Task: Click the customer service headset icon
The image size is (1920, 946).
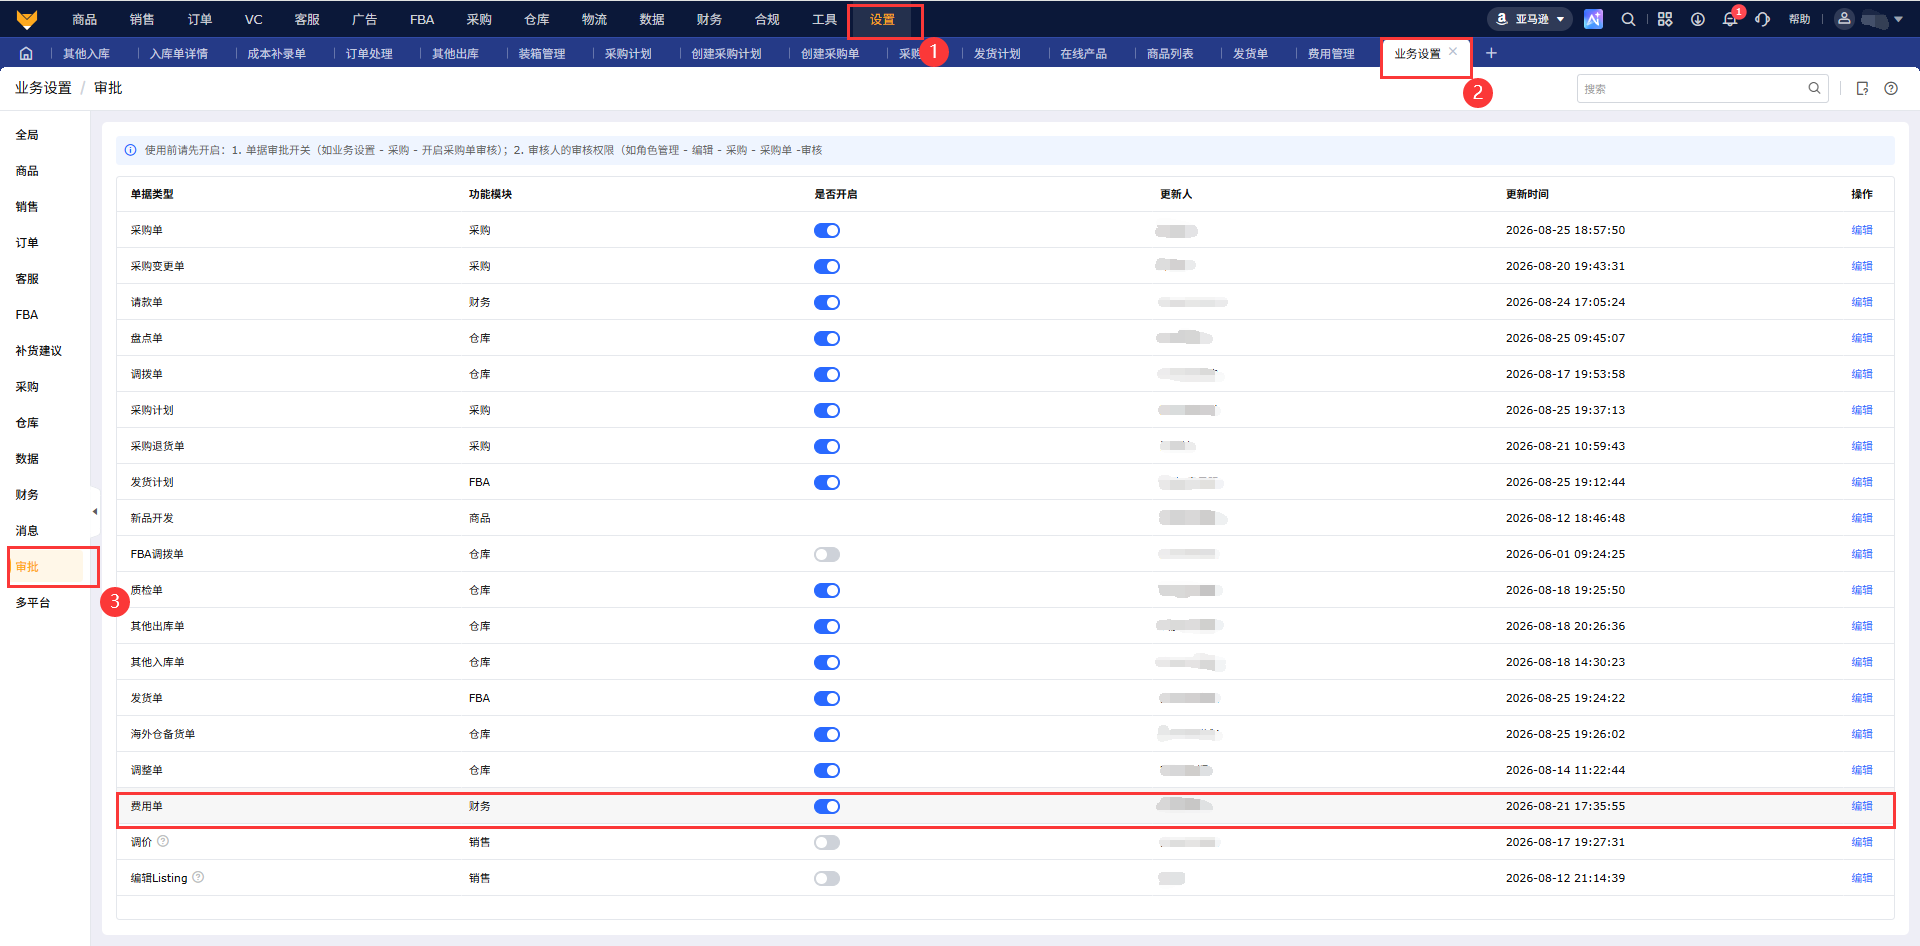Action: tap(1762, 19)
